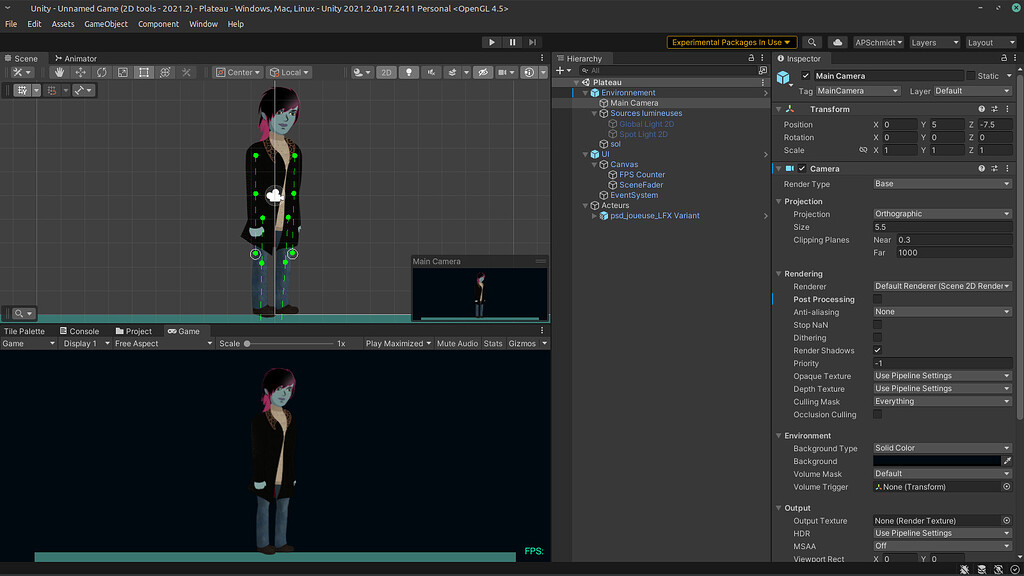The height and width of the screenshot is (576, 1024).
Task: Toggle scene lighting with the bulb icon
Action: pyautogui.click(x=408, y=72)
